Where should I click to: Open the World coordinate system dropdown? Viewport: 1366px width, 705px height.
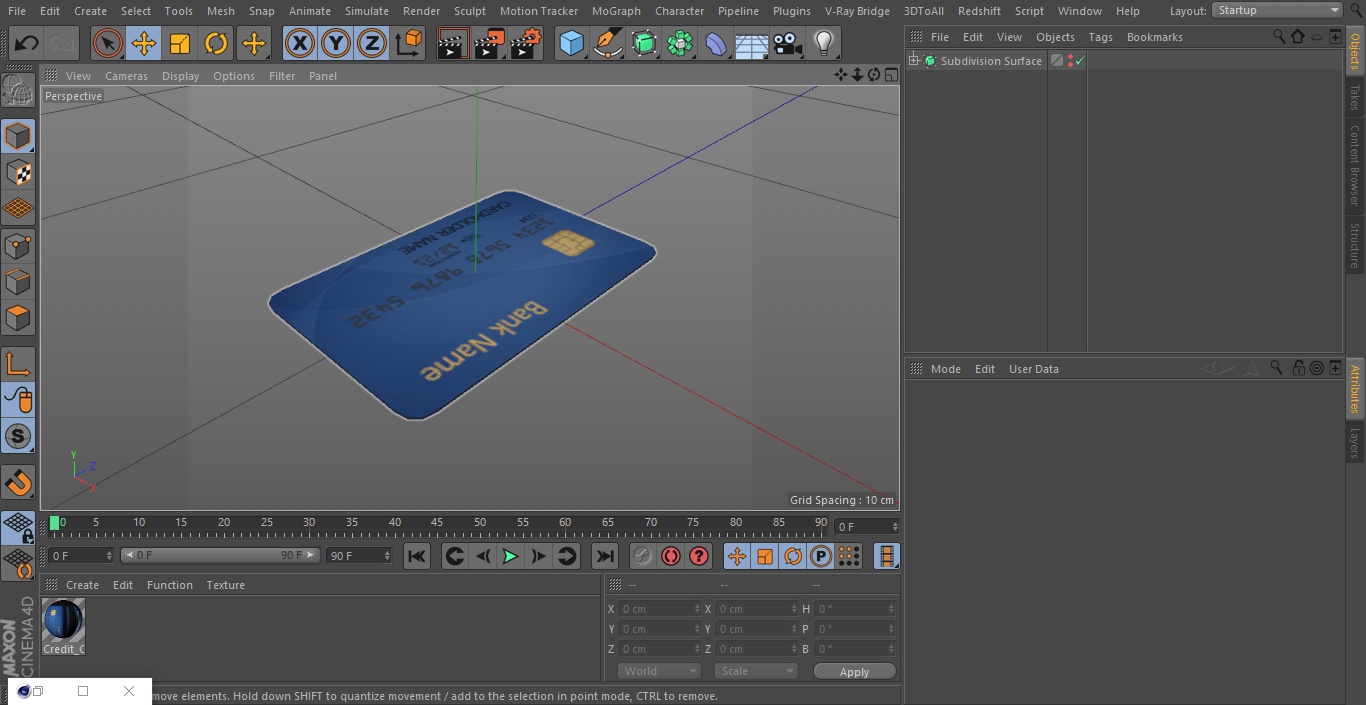[x=659, y=671]
